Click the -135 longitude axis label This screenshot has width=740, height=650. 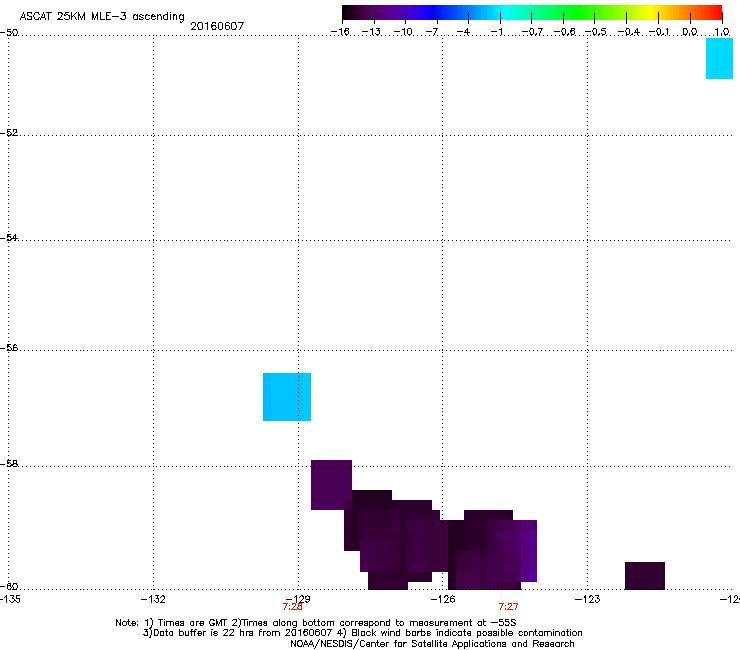[x=10, y=599]
